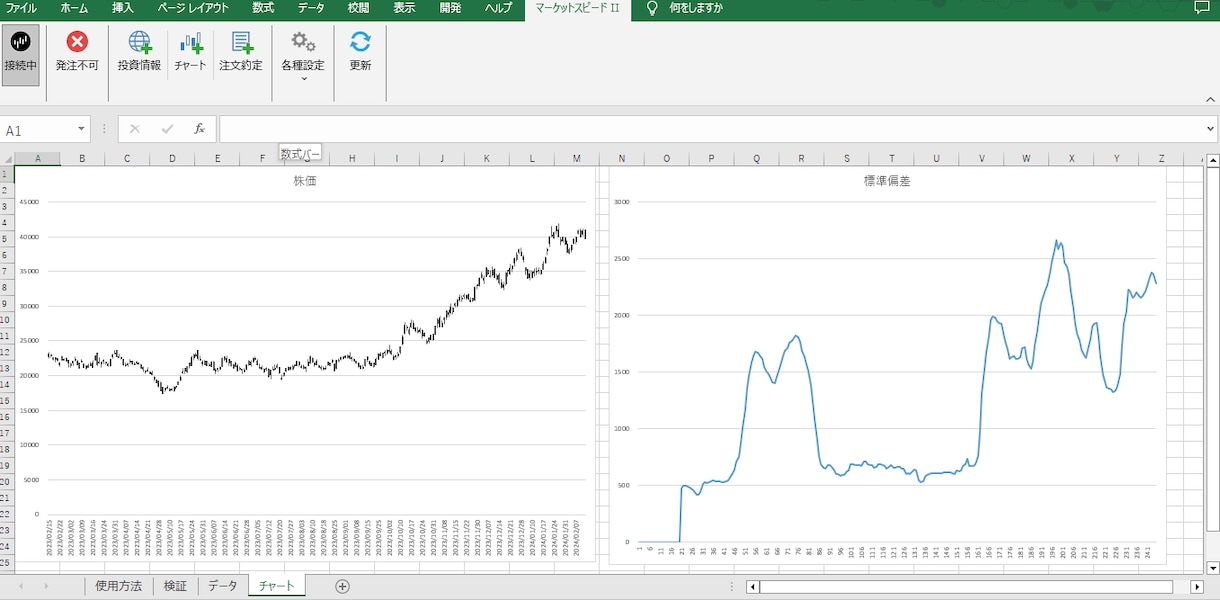Open the 表示 ribbon tab
1220x600 pixels.
tap(404, 8)
